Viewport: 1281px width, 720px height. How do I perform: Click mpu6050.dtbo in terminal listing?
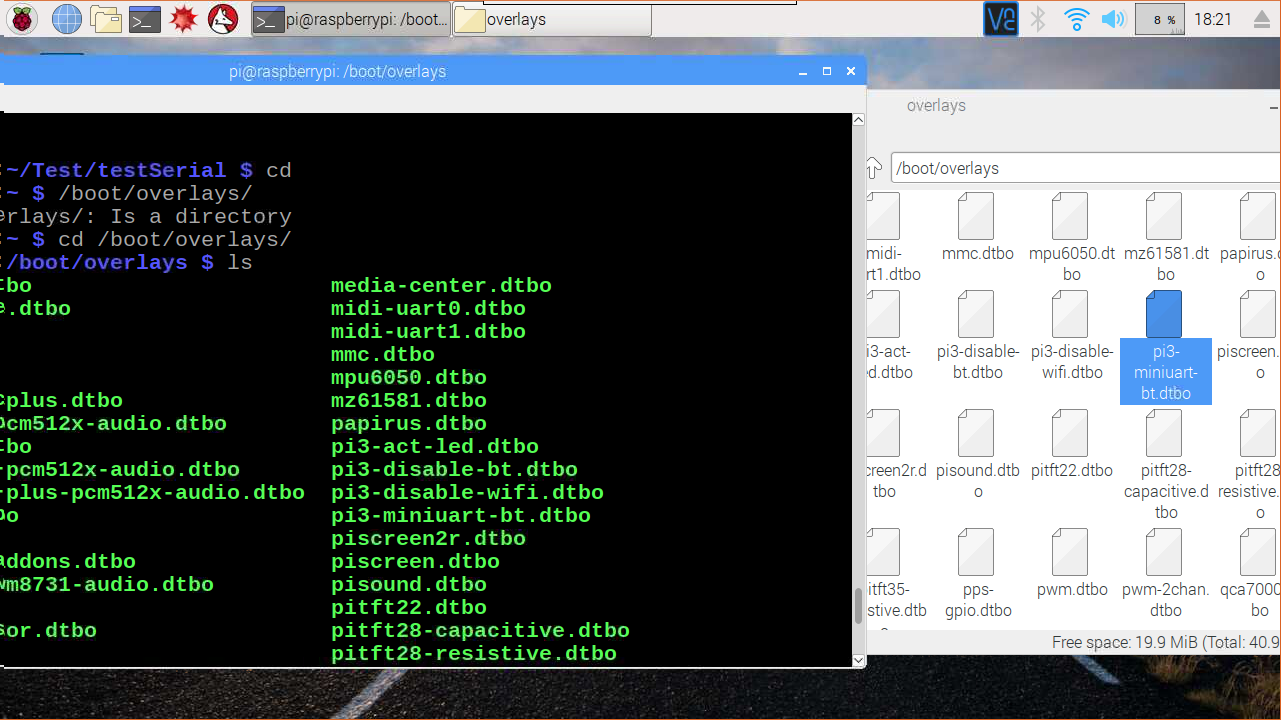click(x=409, y=377)
